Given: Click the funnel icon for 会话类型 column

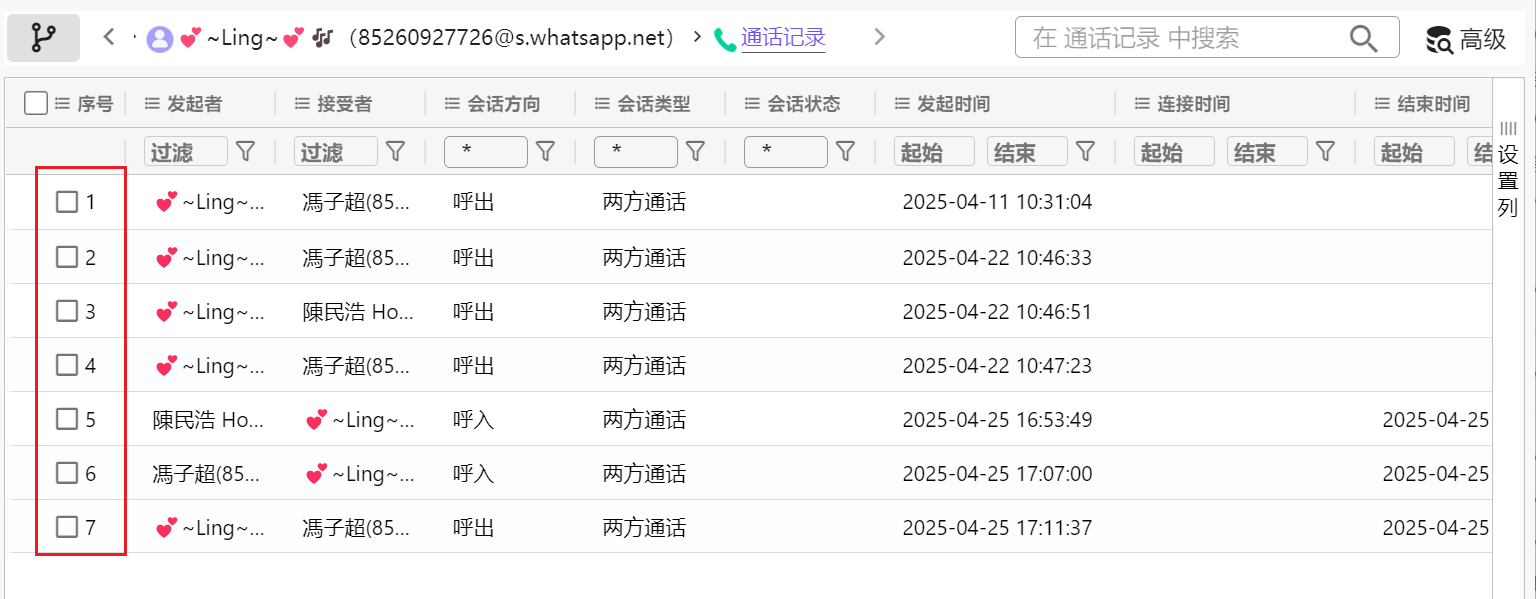Looking at the screenshot, I should [695, 151].
